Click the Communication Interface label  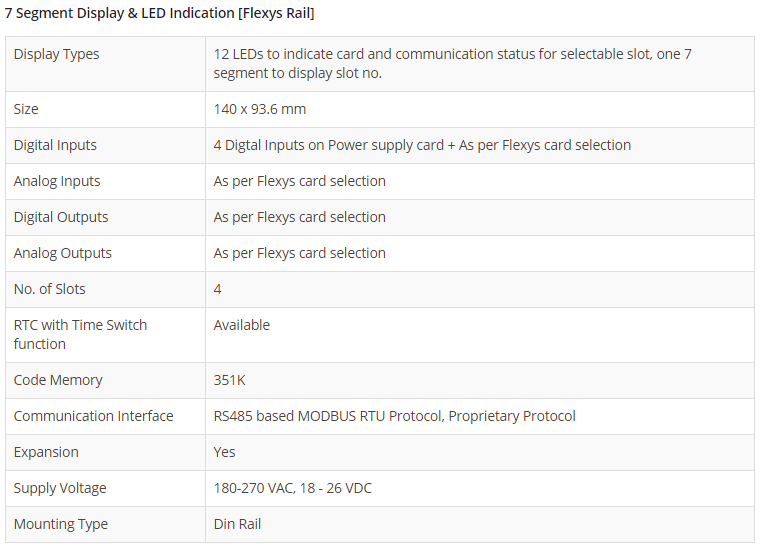tap(93, 416)
